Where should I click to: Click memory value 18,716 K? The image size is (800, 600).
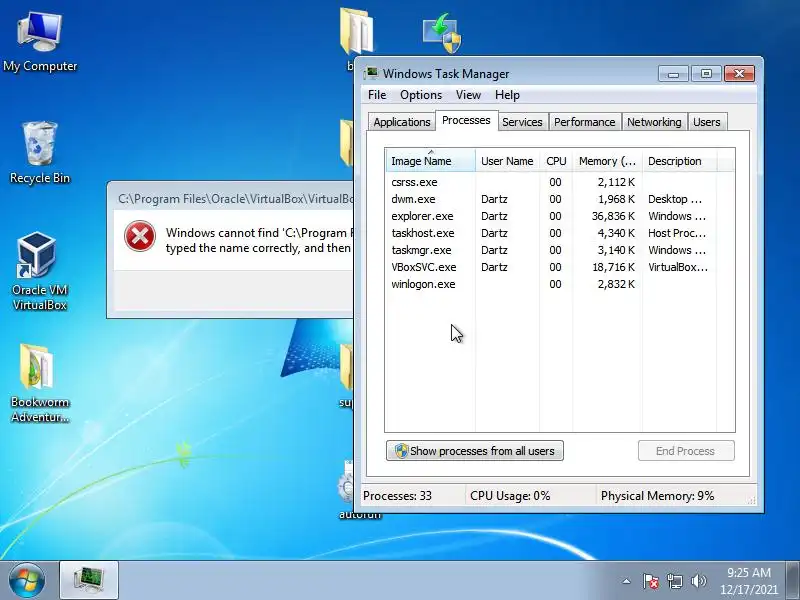point(613,267)
